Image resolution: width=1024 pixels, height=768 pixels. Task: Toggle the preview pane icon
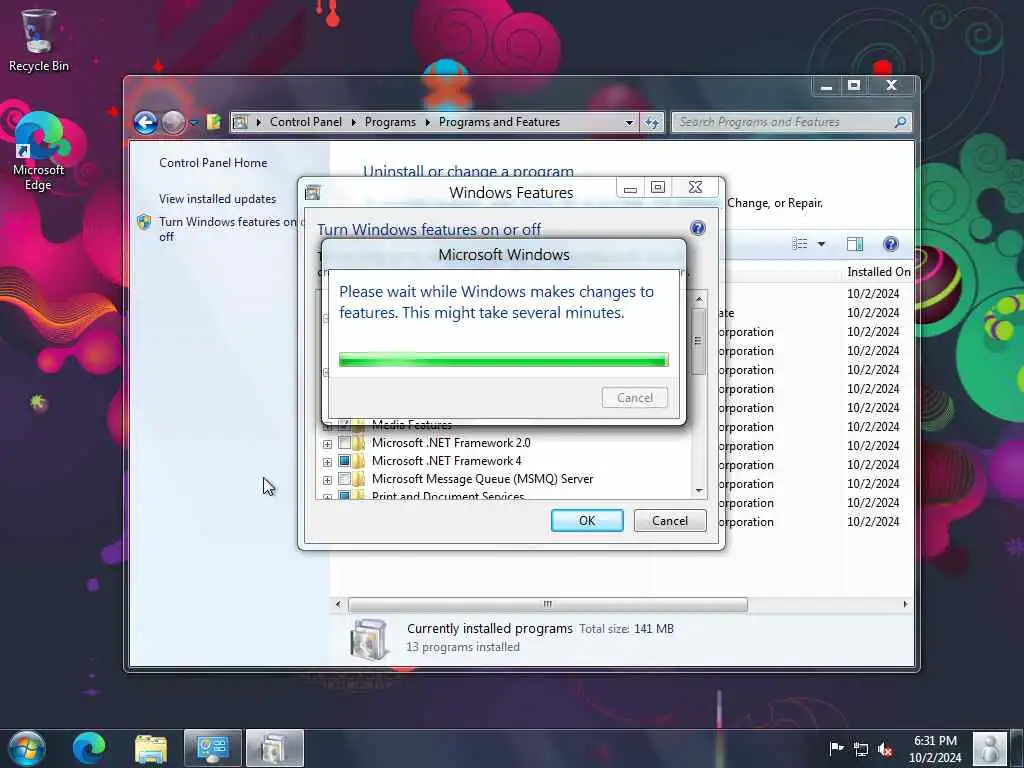(x=855, y=244)
